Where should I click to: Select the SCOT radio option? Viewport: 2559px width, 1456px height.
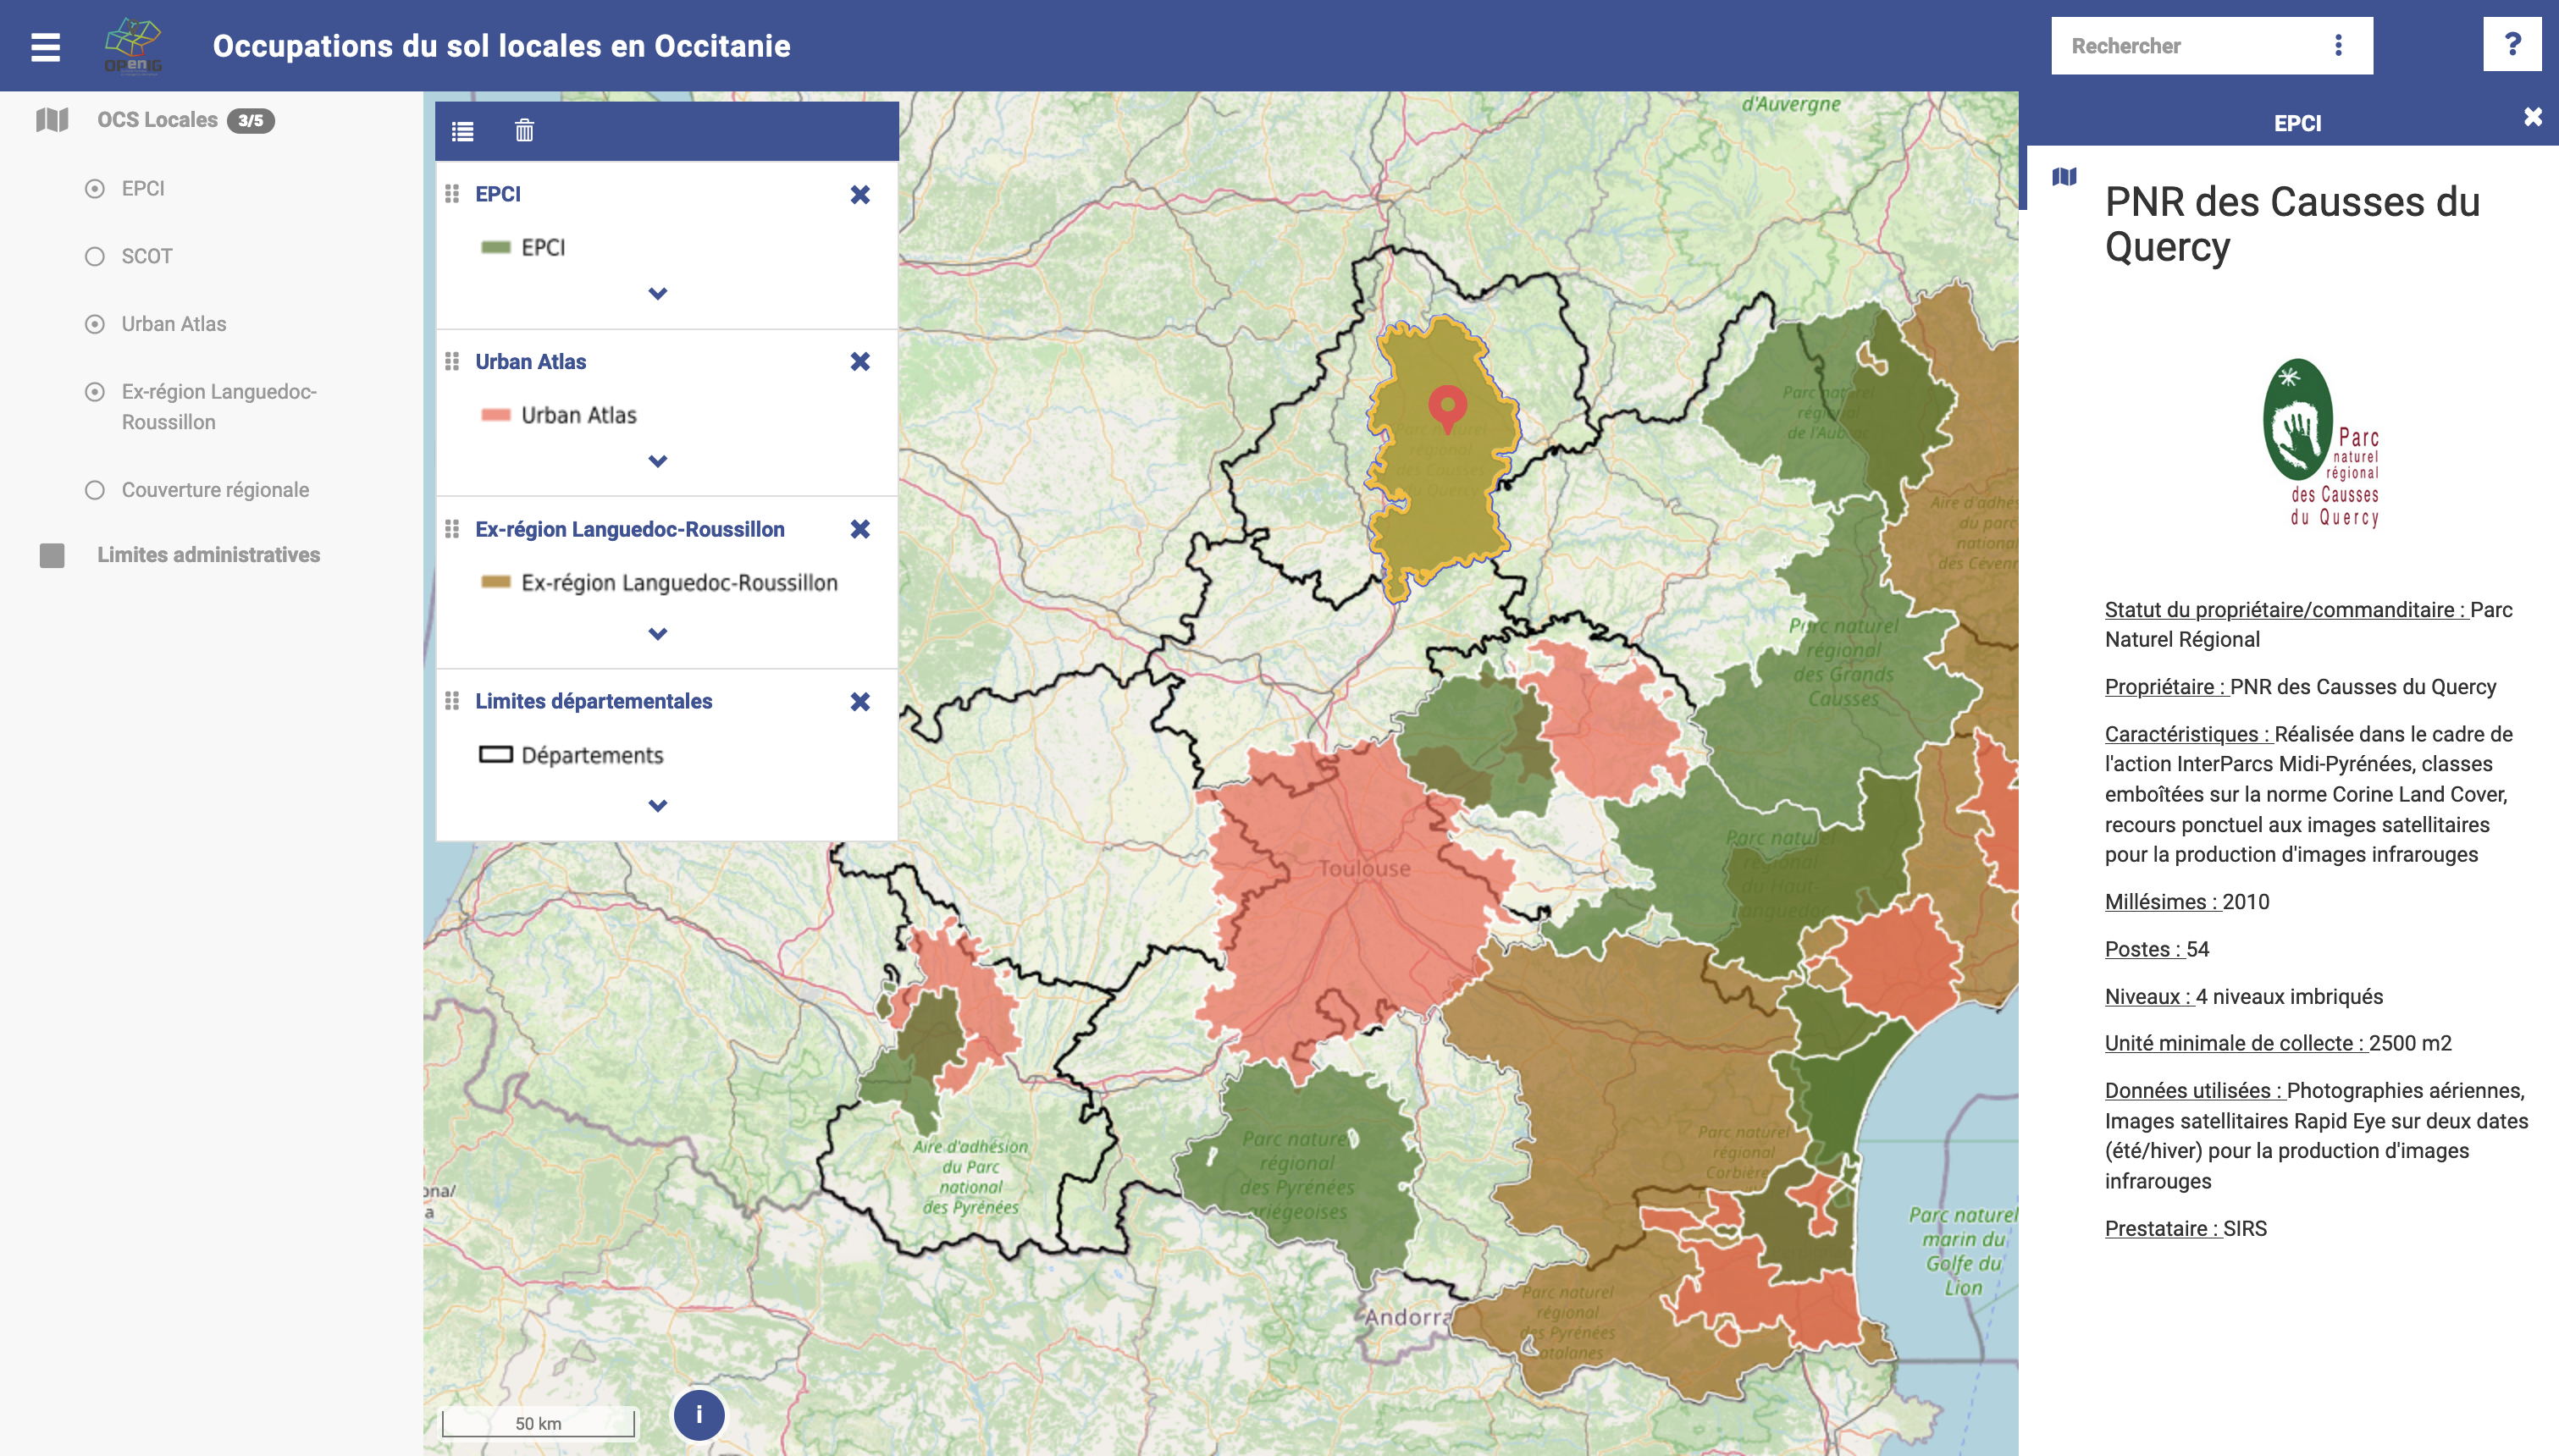95,257
